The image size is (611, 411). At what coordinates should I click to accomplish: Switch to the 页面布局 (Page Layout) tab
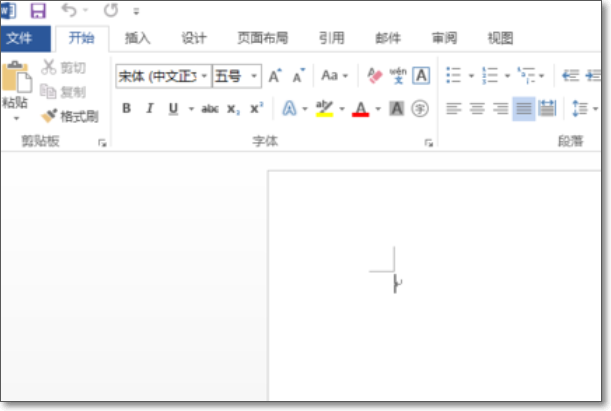click(263, 38)
